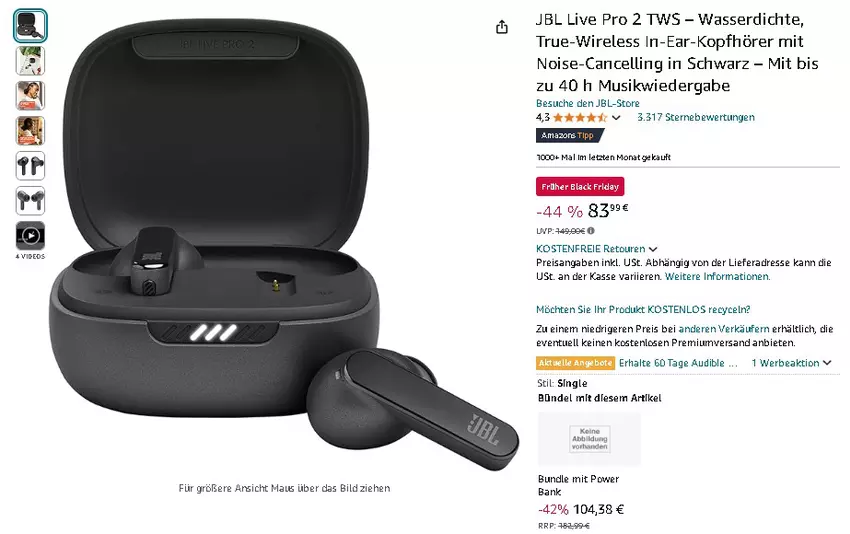Expand the 1 Werbeaktion dropdown
The height and width of the screenshot is (534, 850).
791,363
